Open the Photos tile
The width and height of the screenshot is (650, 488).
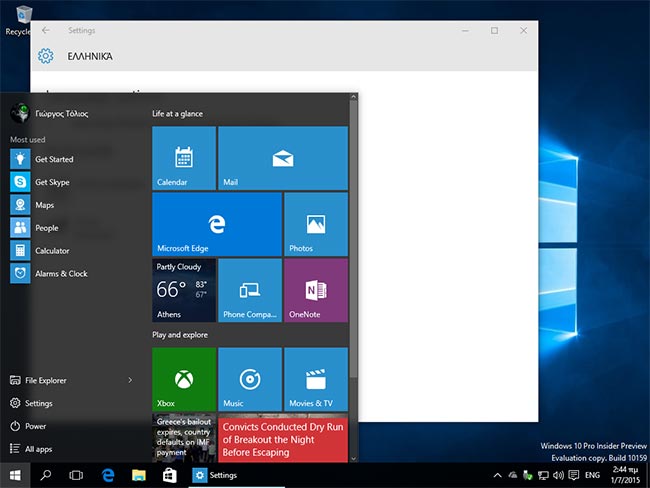pos(316,224)
